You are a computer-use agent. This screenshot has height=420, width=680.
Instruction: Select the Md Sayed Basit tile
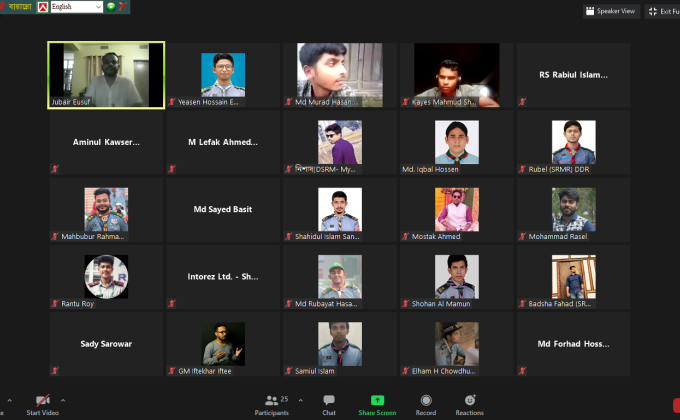click(x=223, y=210)
